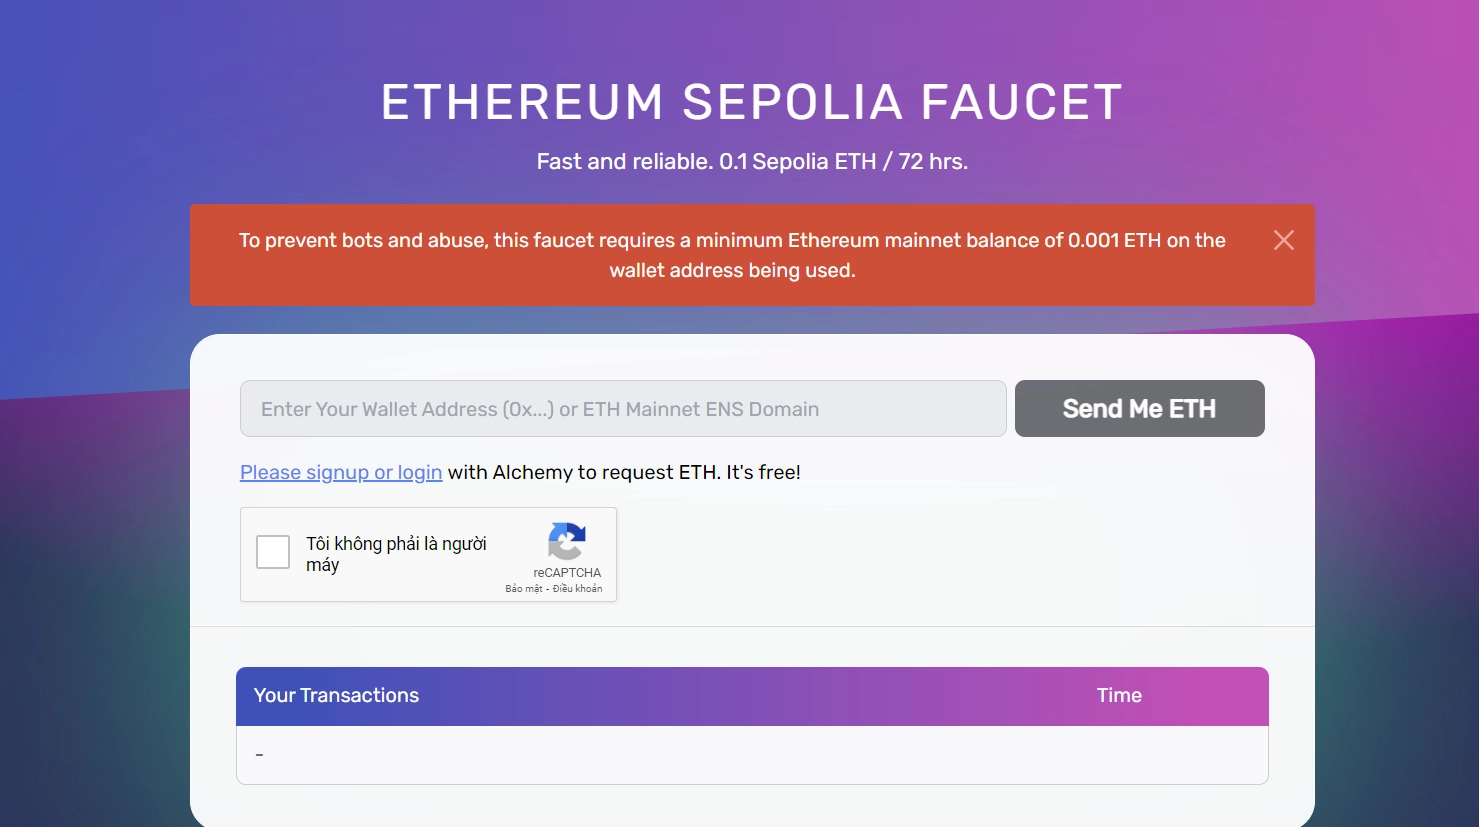Screen dimensions: 1479x827
Task: Click the white faucet card panel
Action: [900, 550]
